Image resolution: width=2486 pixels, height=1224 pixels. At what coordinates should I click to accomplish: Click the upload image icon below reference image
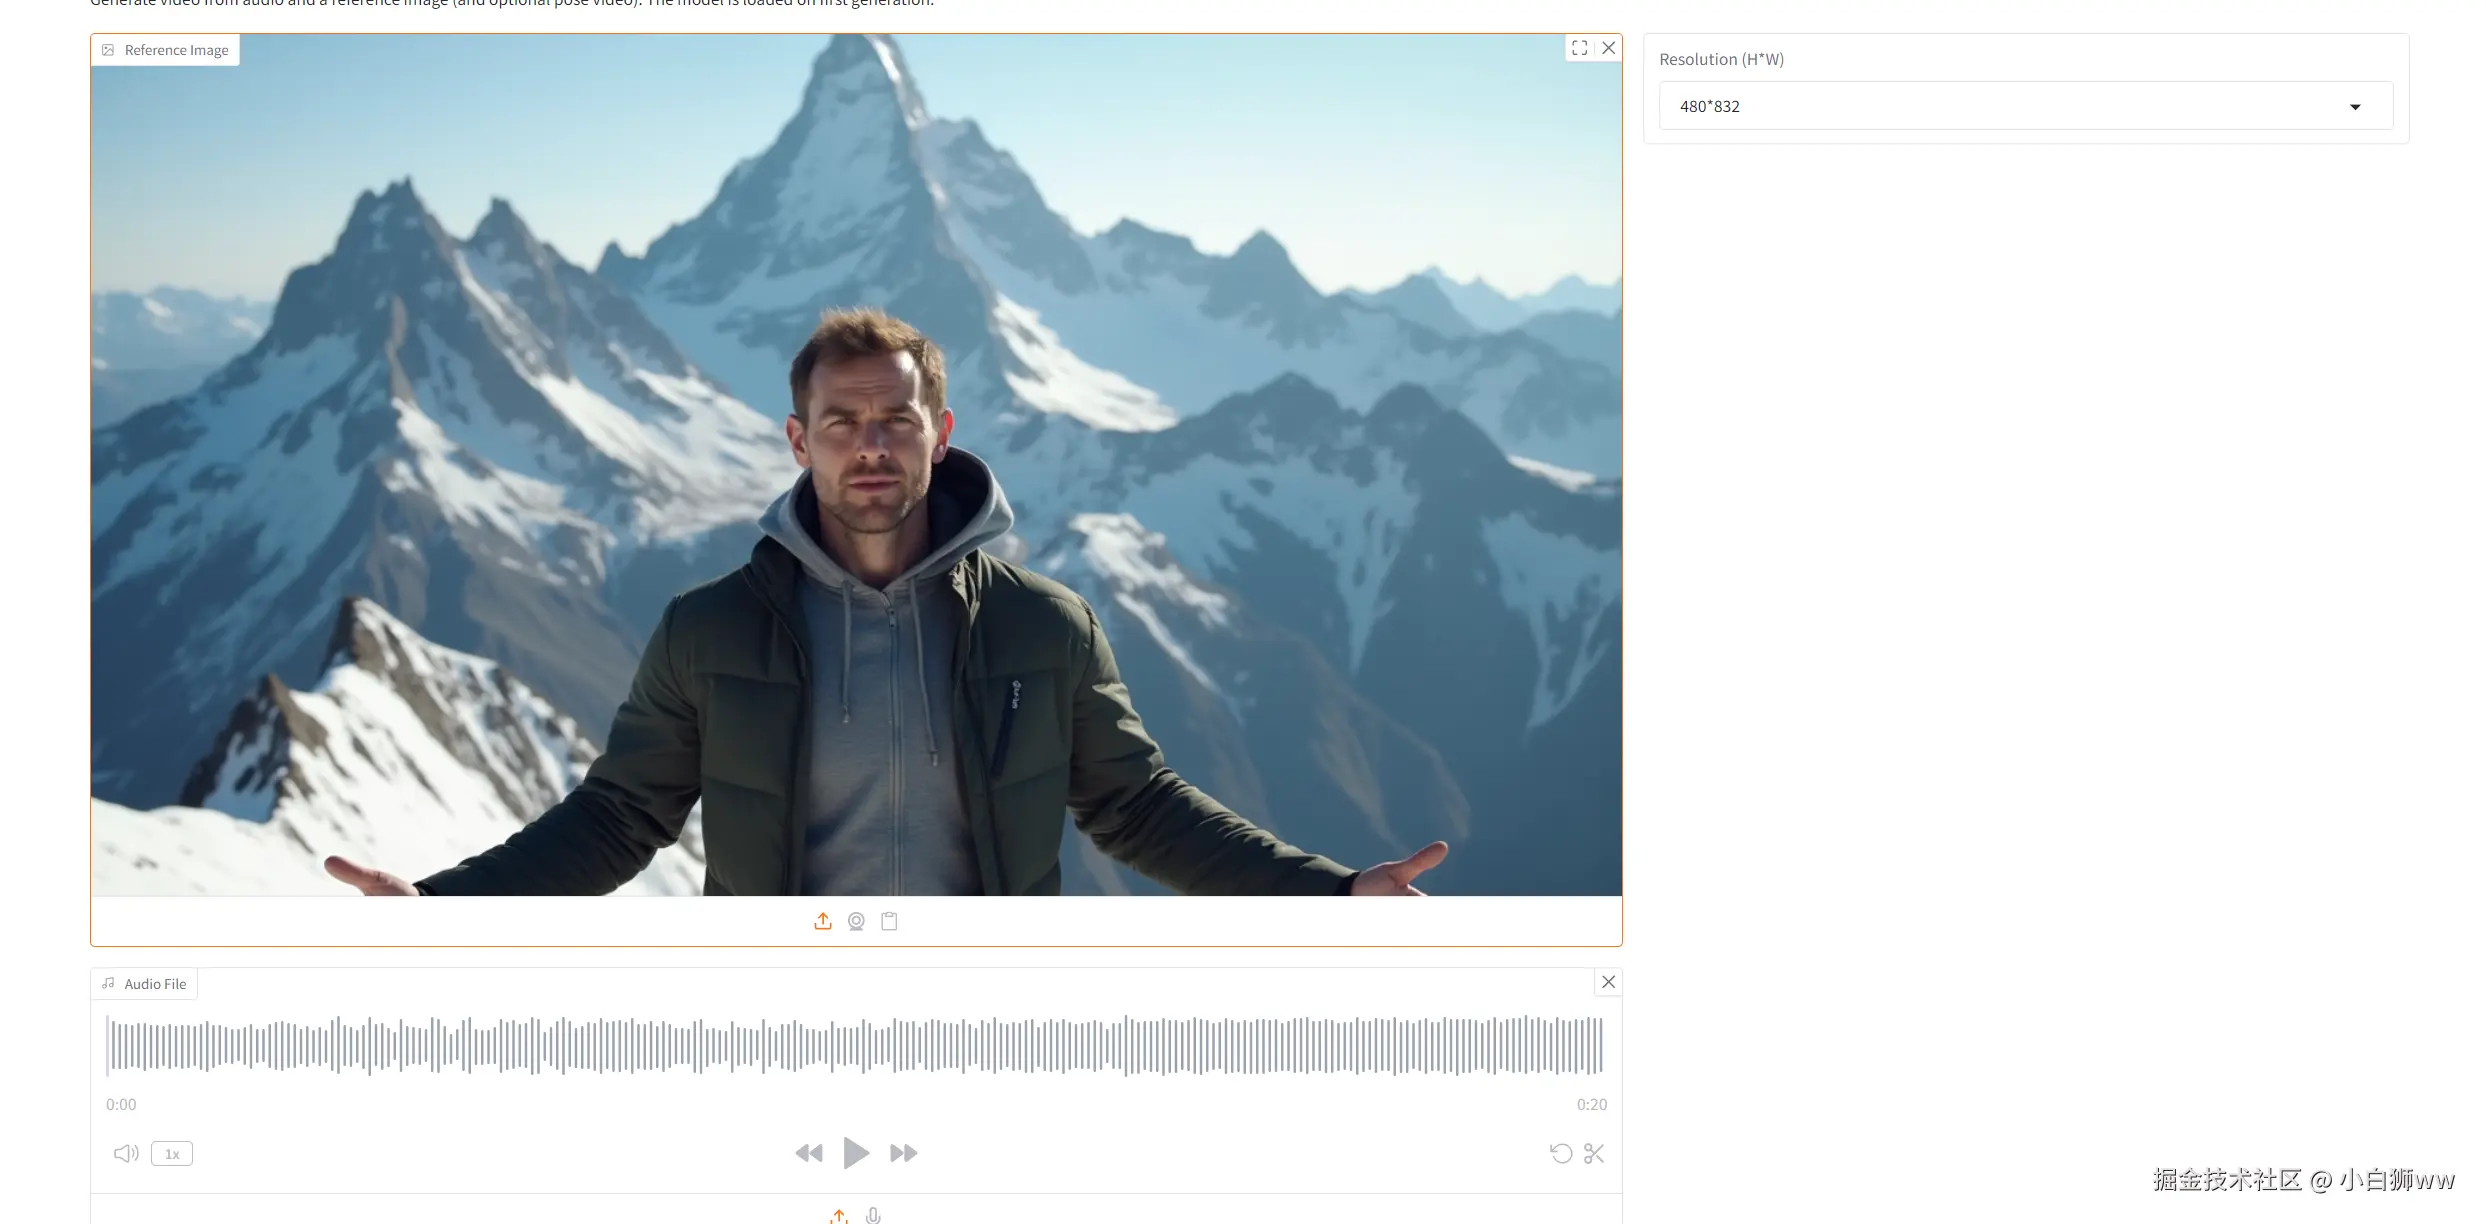(822, 921)
